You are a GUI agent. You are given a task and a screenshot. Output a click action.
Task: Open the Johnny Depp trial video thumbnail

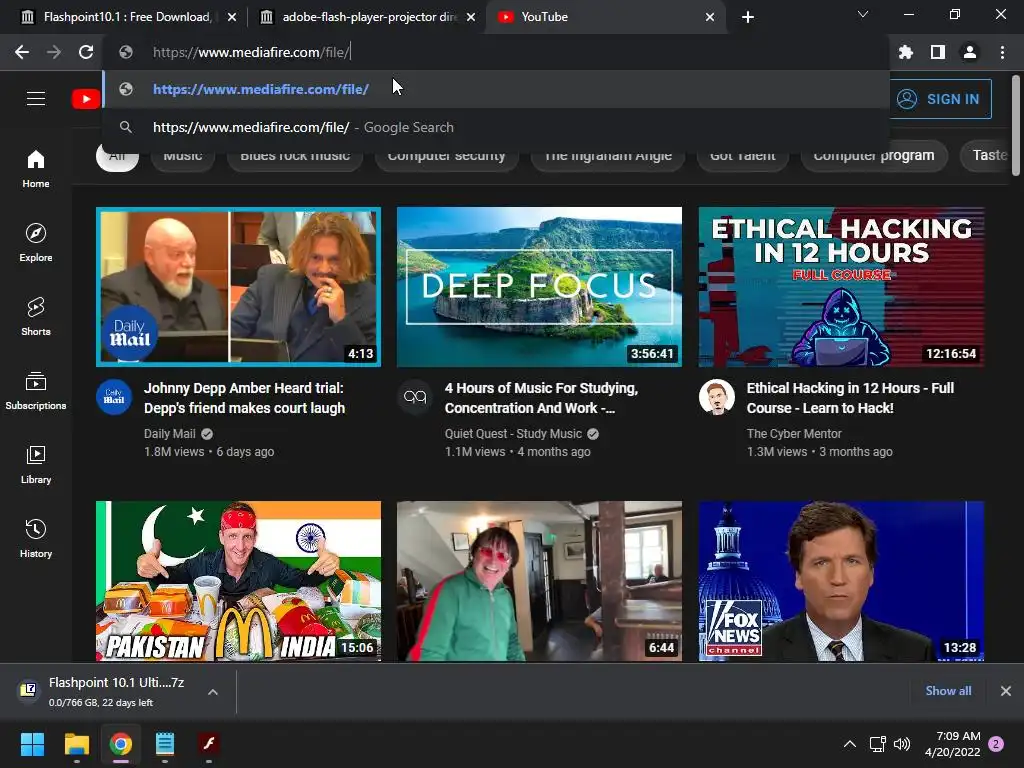pos(238,287)
